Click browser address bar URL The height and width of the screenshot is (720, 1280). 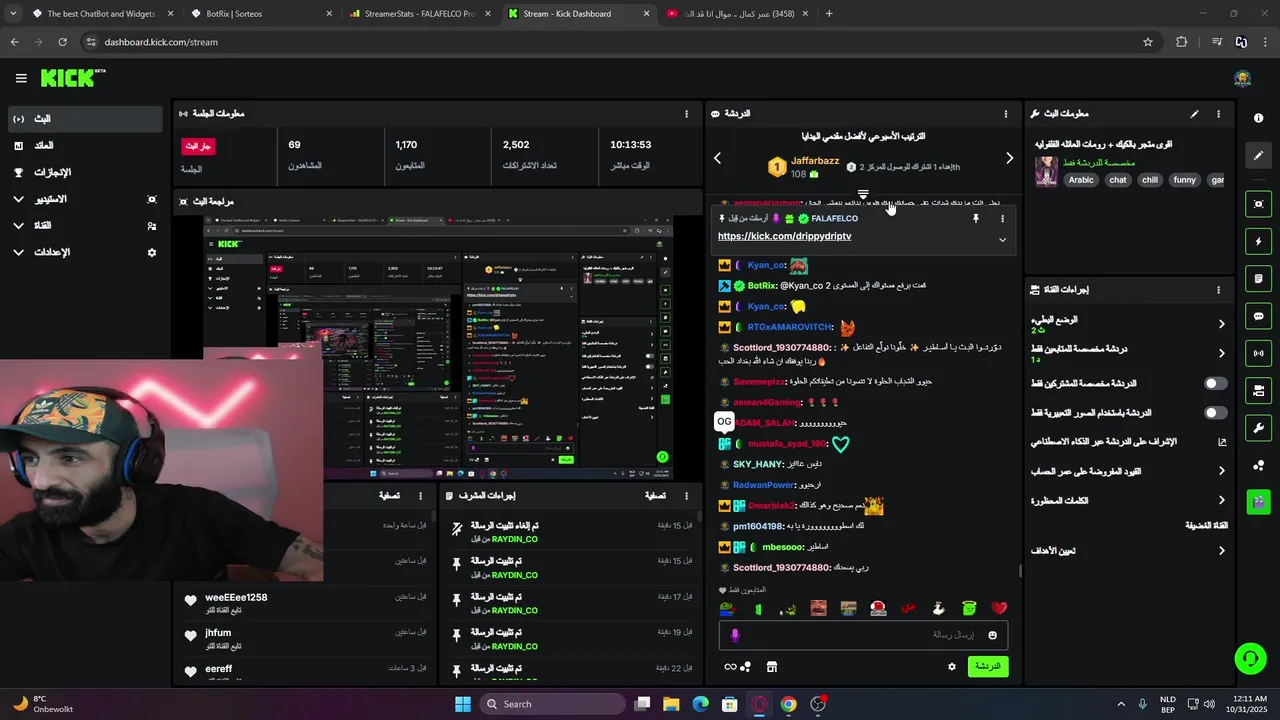coord(161,42)
